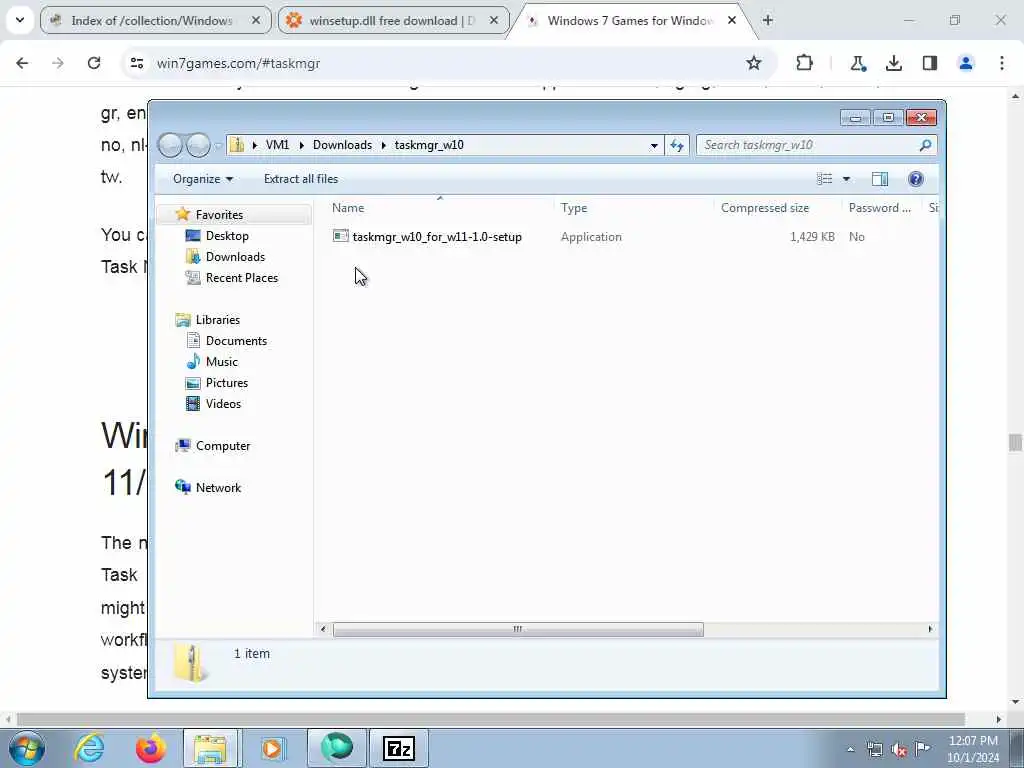Image resolution: width=1024 pixels, height=768 pixels.
Task: Toggle Chrome side panel icon
Action: (x=929, y=63)
